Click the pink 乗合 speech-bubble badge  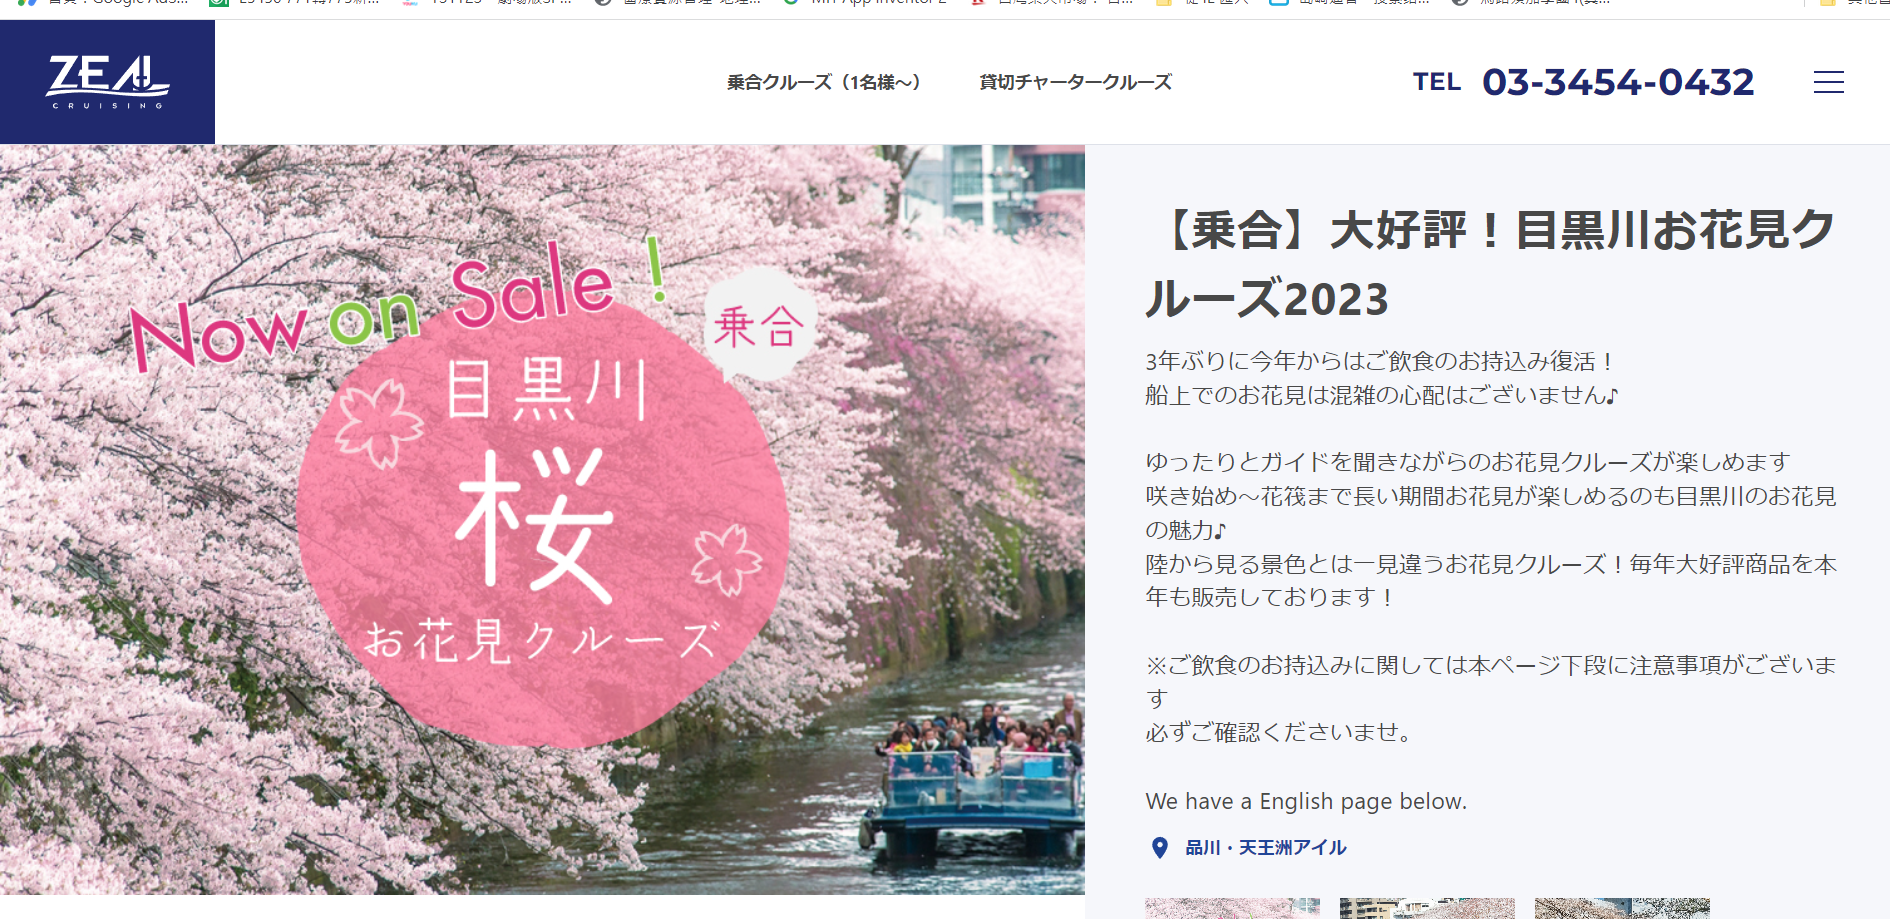(760, 326)
